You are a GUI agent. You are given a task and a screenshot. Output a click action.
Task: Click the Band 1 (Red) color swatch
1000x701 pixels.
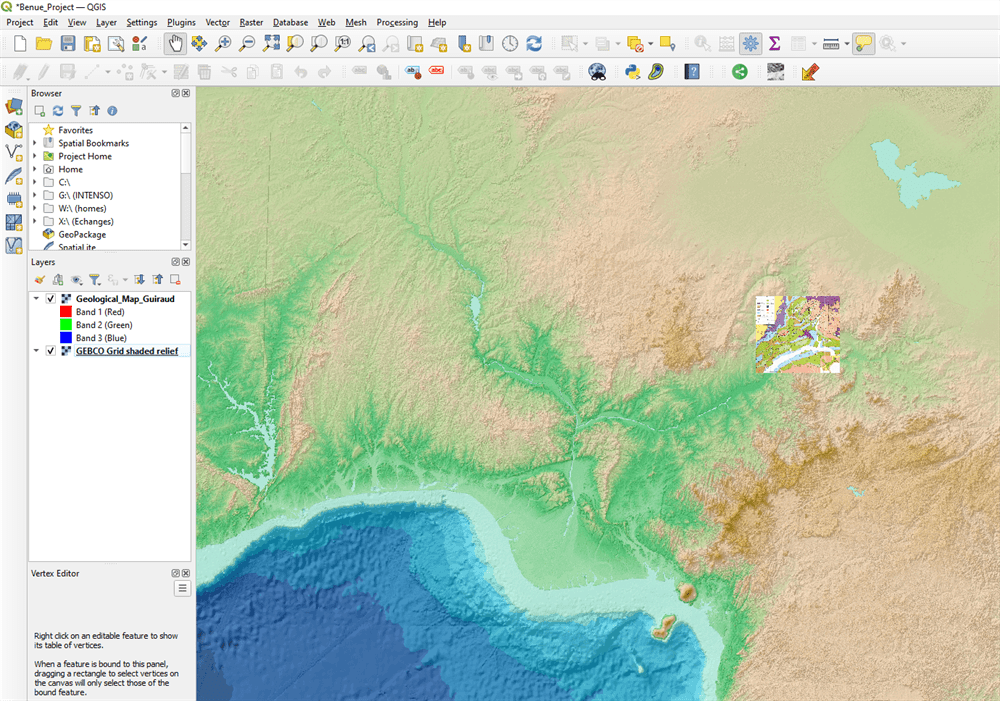pos(65,312)
